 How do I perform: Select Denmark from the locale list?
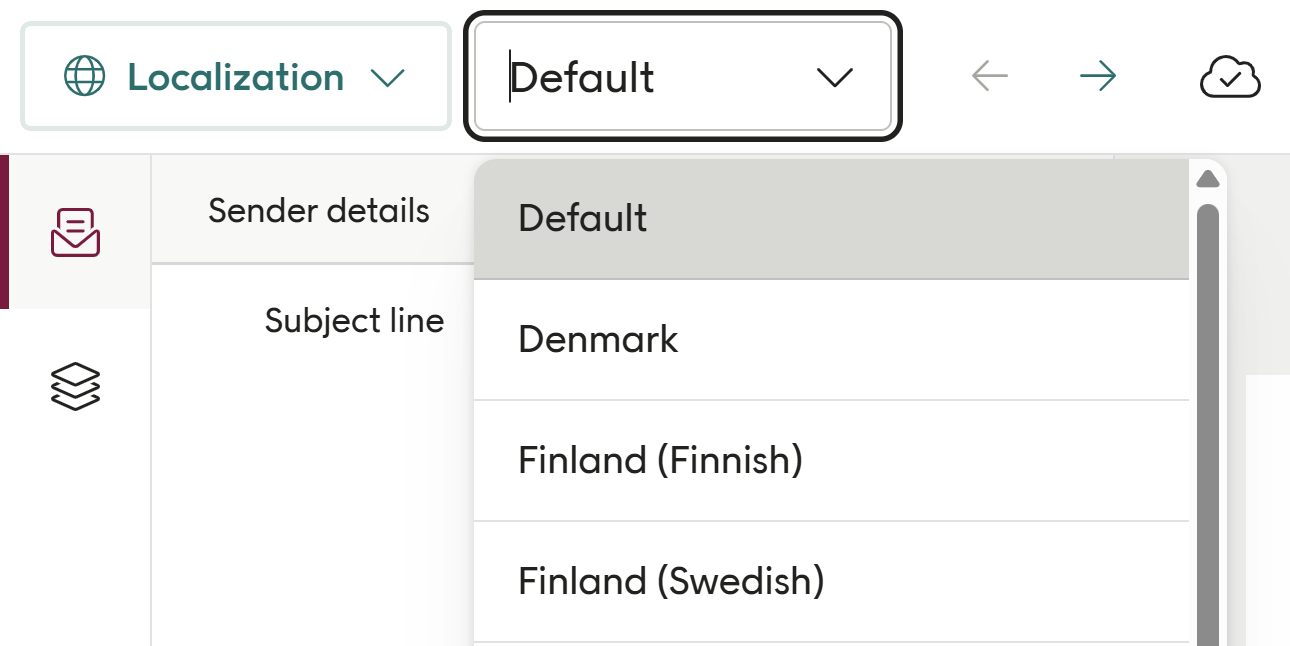(598, 340)
